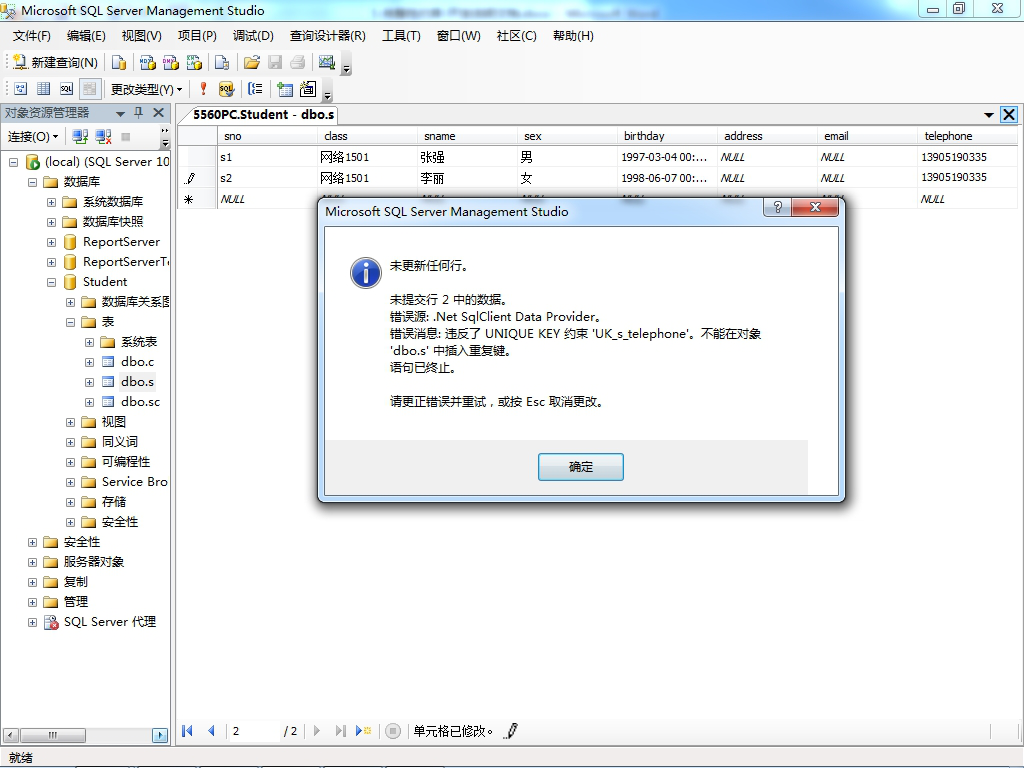Execute SQL with the red exclamation icon
This screenshot has height=768, width=1024.
click(x=203, y=89)
